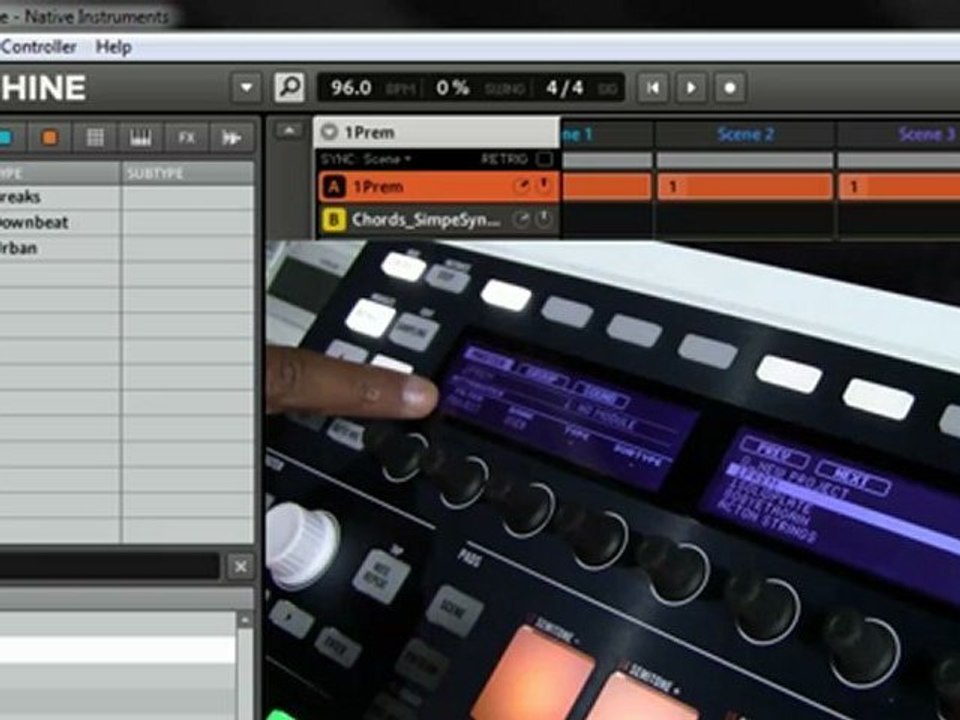Clear the search field with the X button

(x=241, y=567)
